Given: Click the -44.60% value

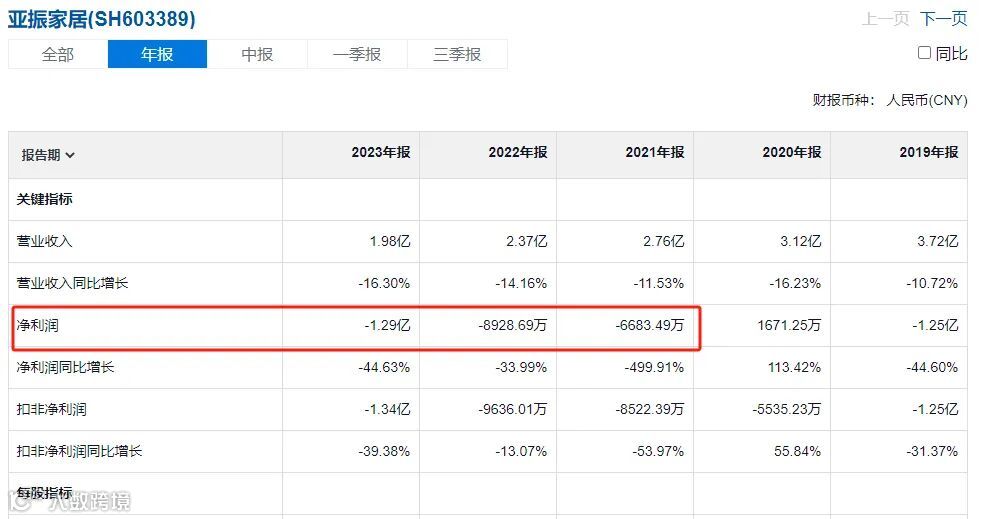Looking at the screenshot, I should click(x=932, y=367).
